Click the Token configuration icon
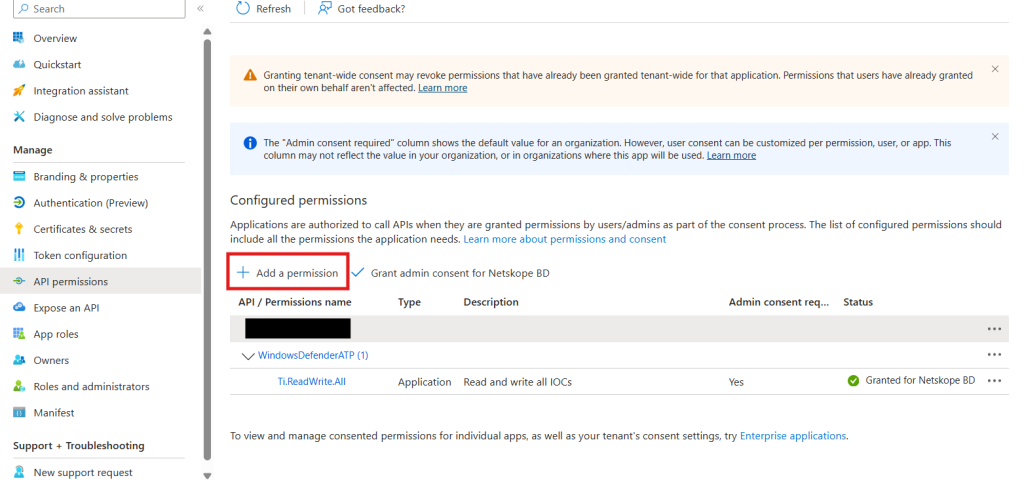Image resolution: width=1024 pixels, height=480 pixels. pyautogui.click(x=19, y=255)
